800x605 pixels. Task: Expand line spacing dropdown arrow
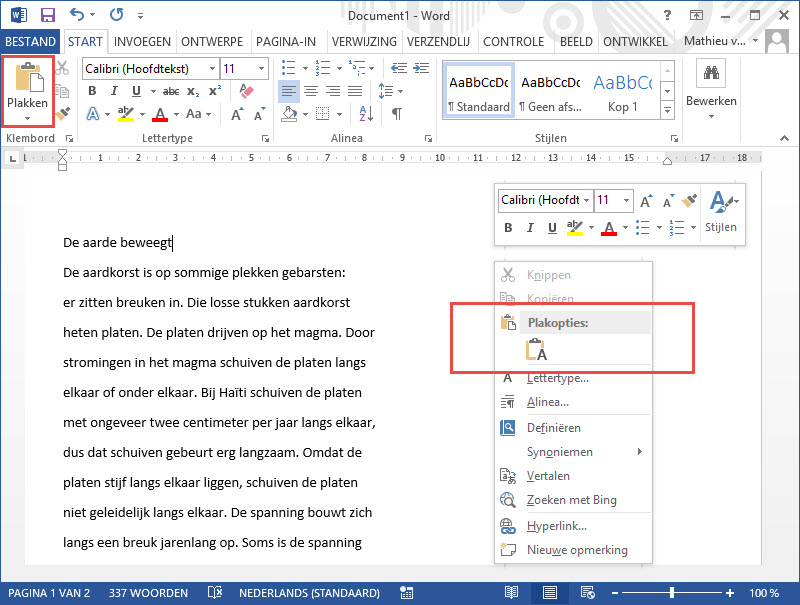(x=400, y=91)
